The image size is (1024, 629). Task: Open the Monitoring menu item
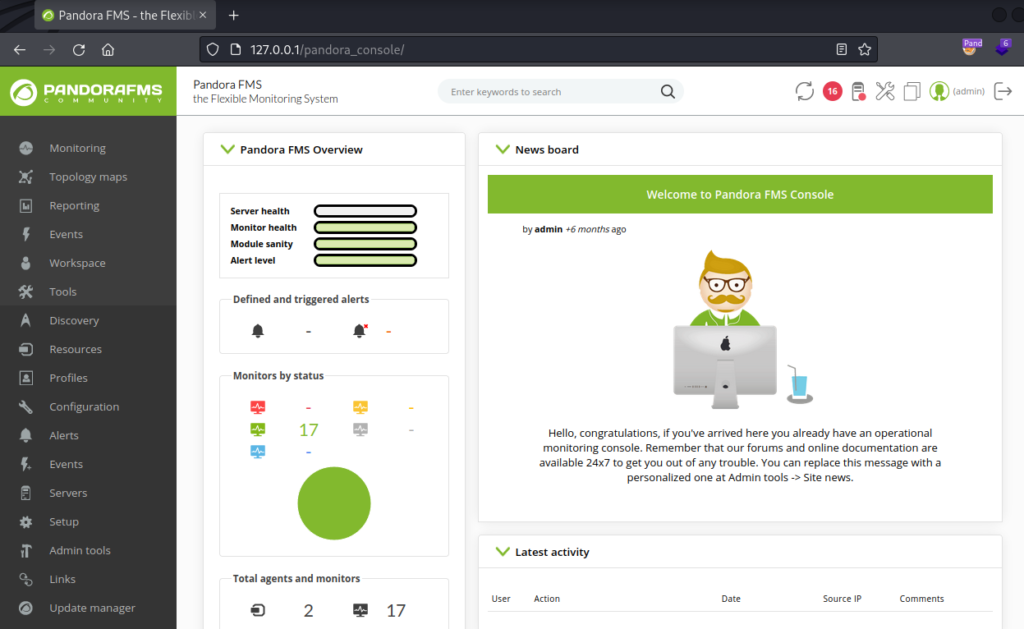[78, 148]
